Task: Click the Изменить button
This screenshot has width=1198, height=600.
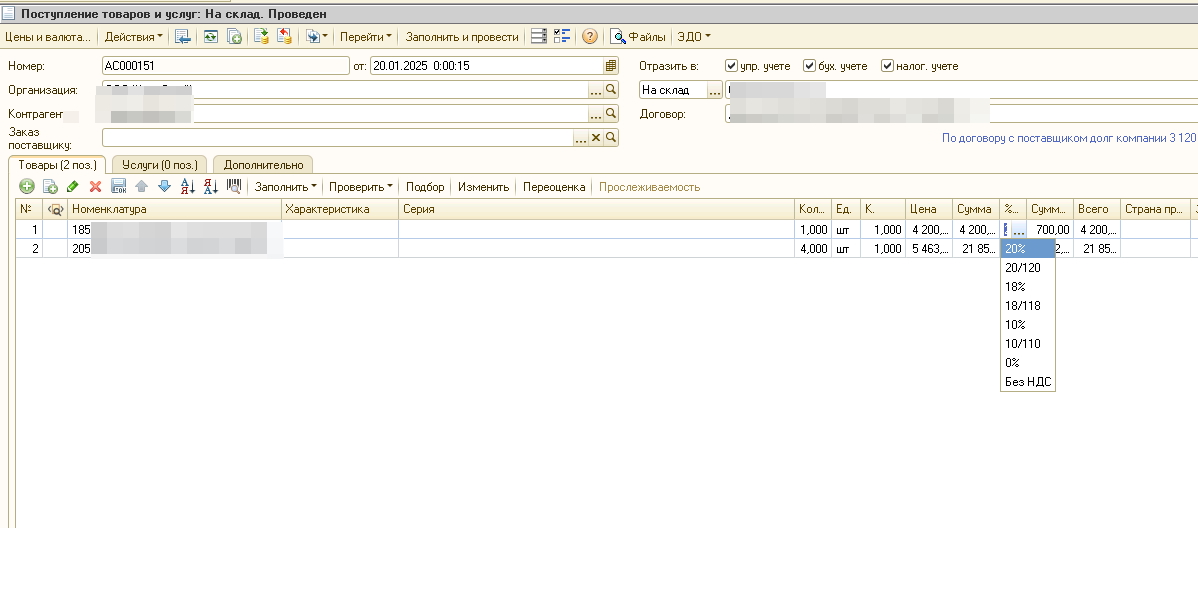Action: (484, 186)
